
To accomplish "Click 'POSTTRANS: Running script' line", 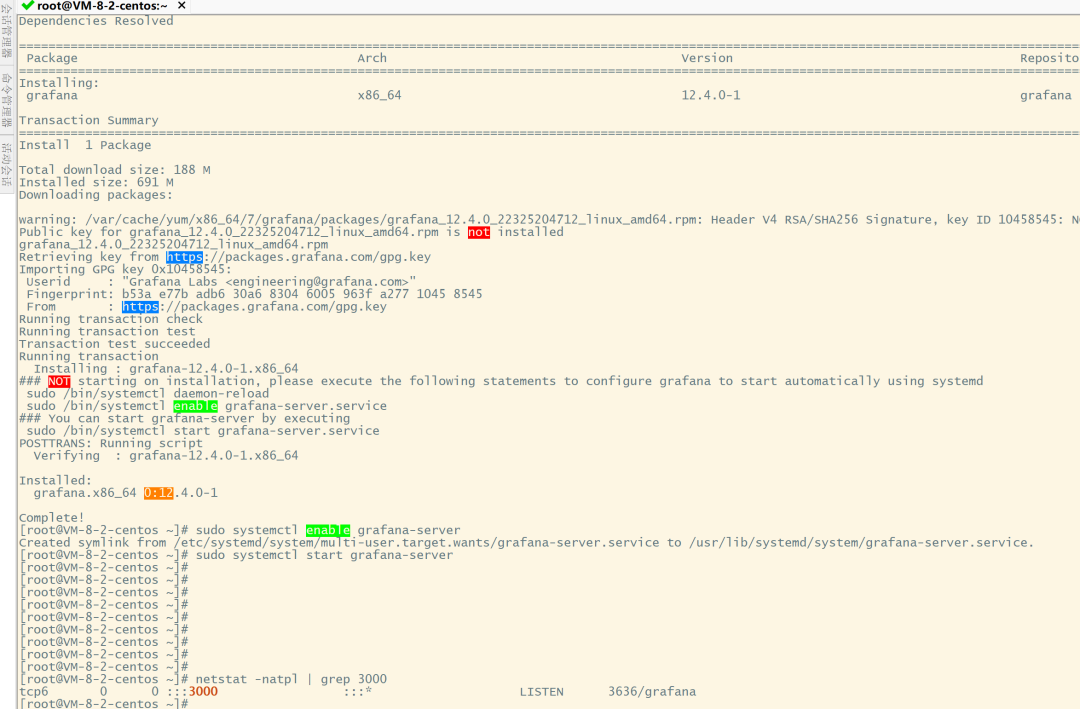I will [x=111, y=443].
